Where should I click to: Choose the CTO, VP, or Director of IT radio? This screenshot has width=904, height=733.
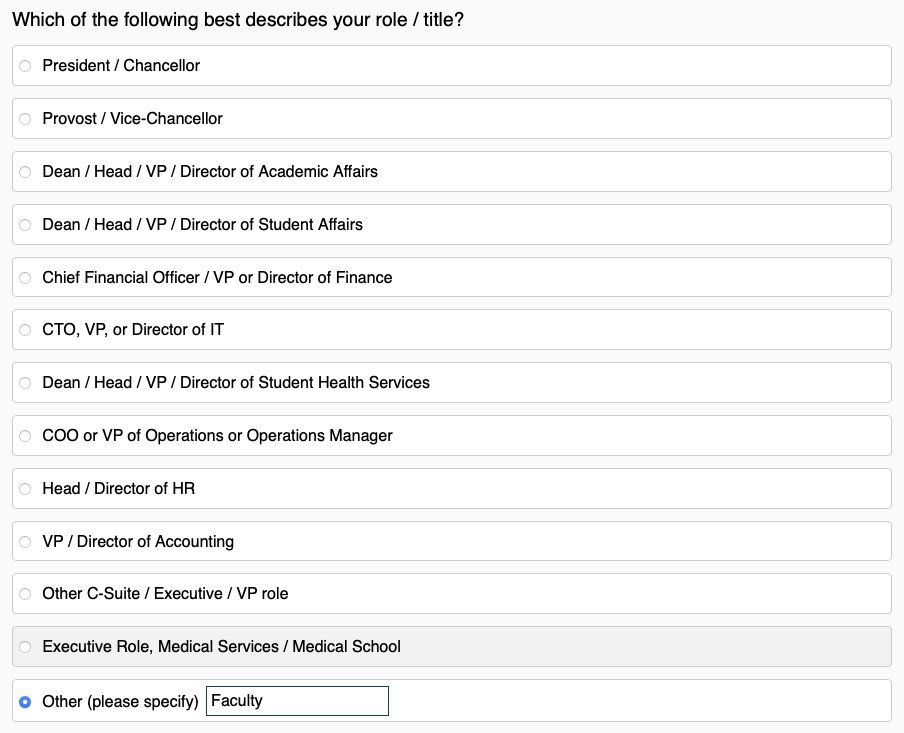point(26,330)
